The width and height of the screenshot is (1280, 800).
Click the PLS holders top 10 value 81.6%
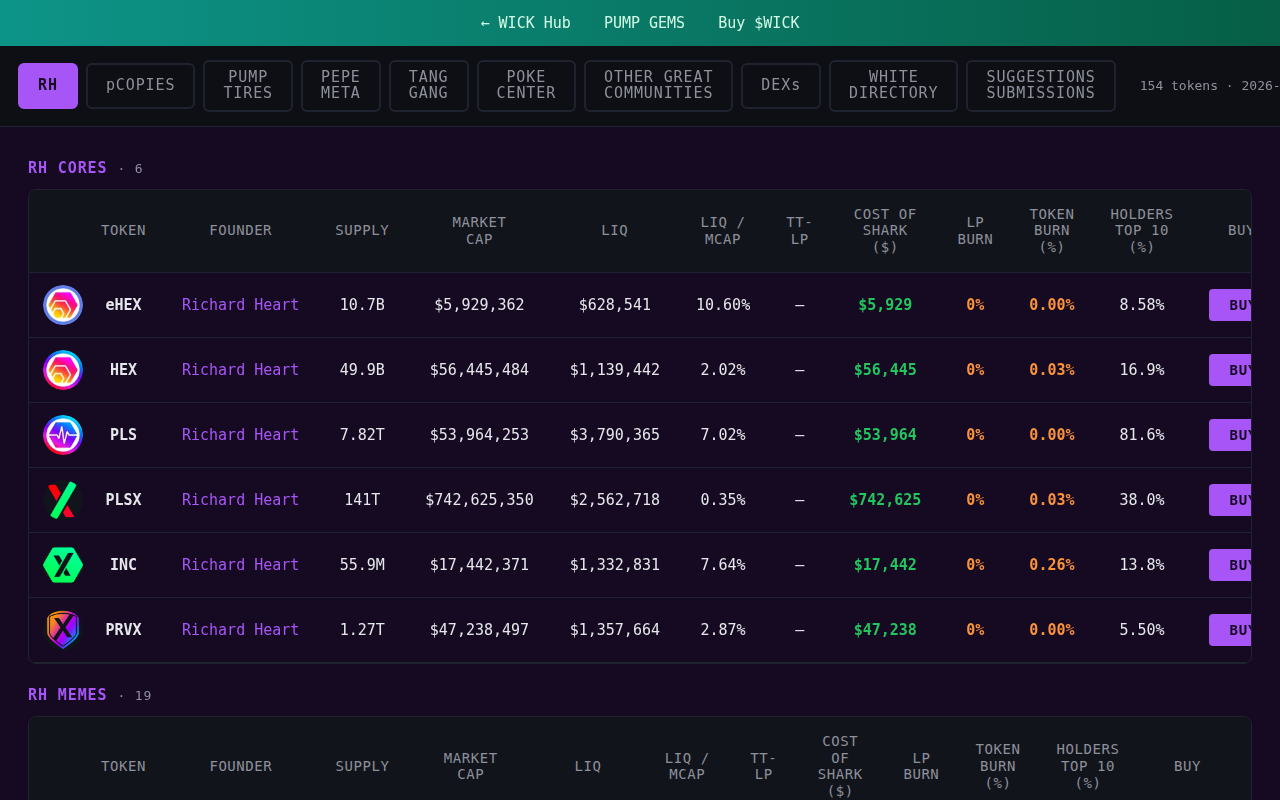tap(1142, 435)
